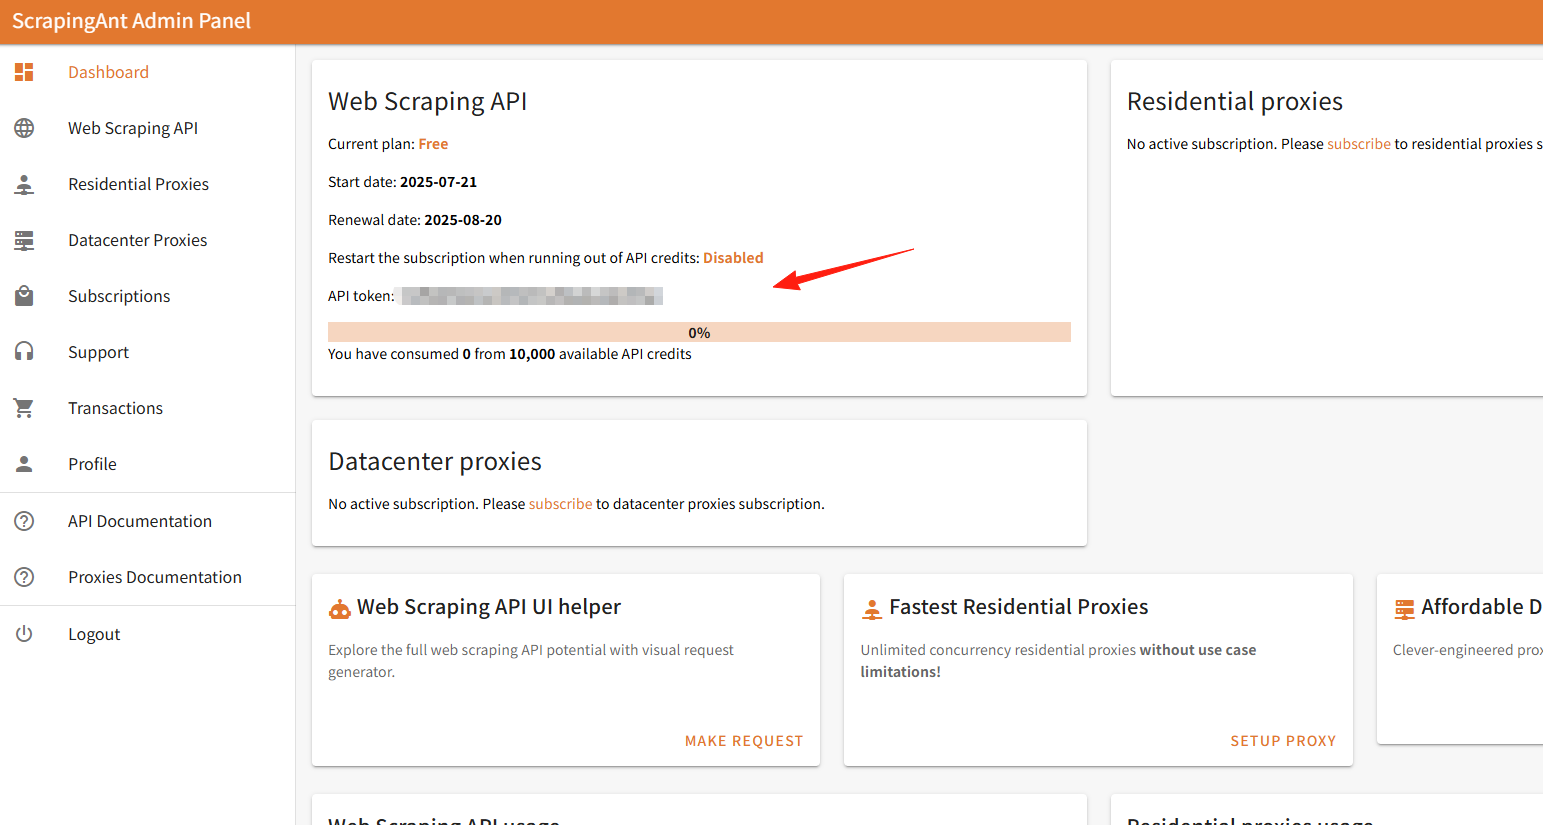The image size is (1543, 825).
Task: Open the Transactions page
Action: (x=148, y=408)
